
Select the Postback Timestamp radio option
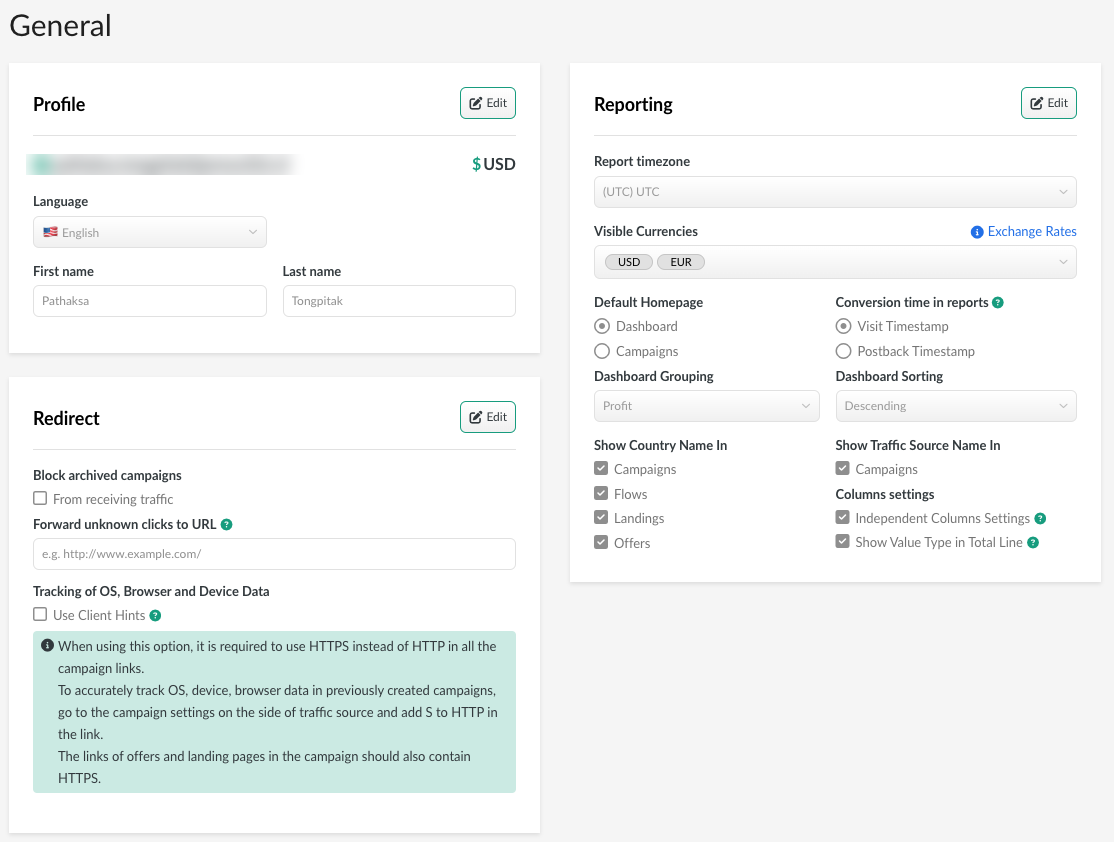843,351
